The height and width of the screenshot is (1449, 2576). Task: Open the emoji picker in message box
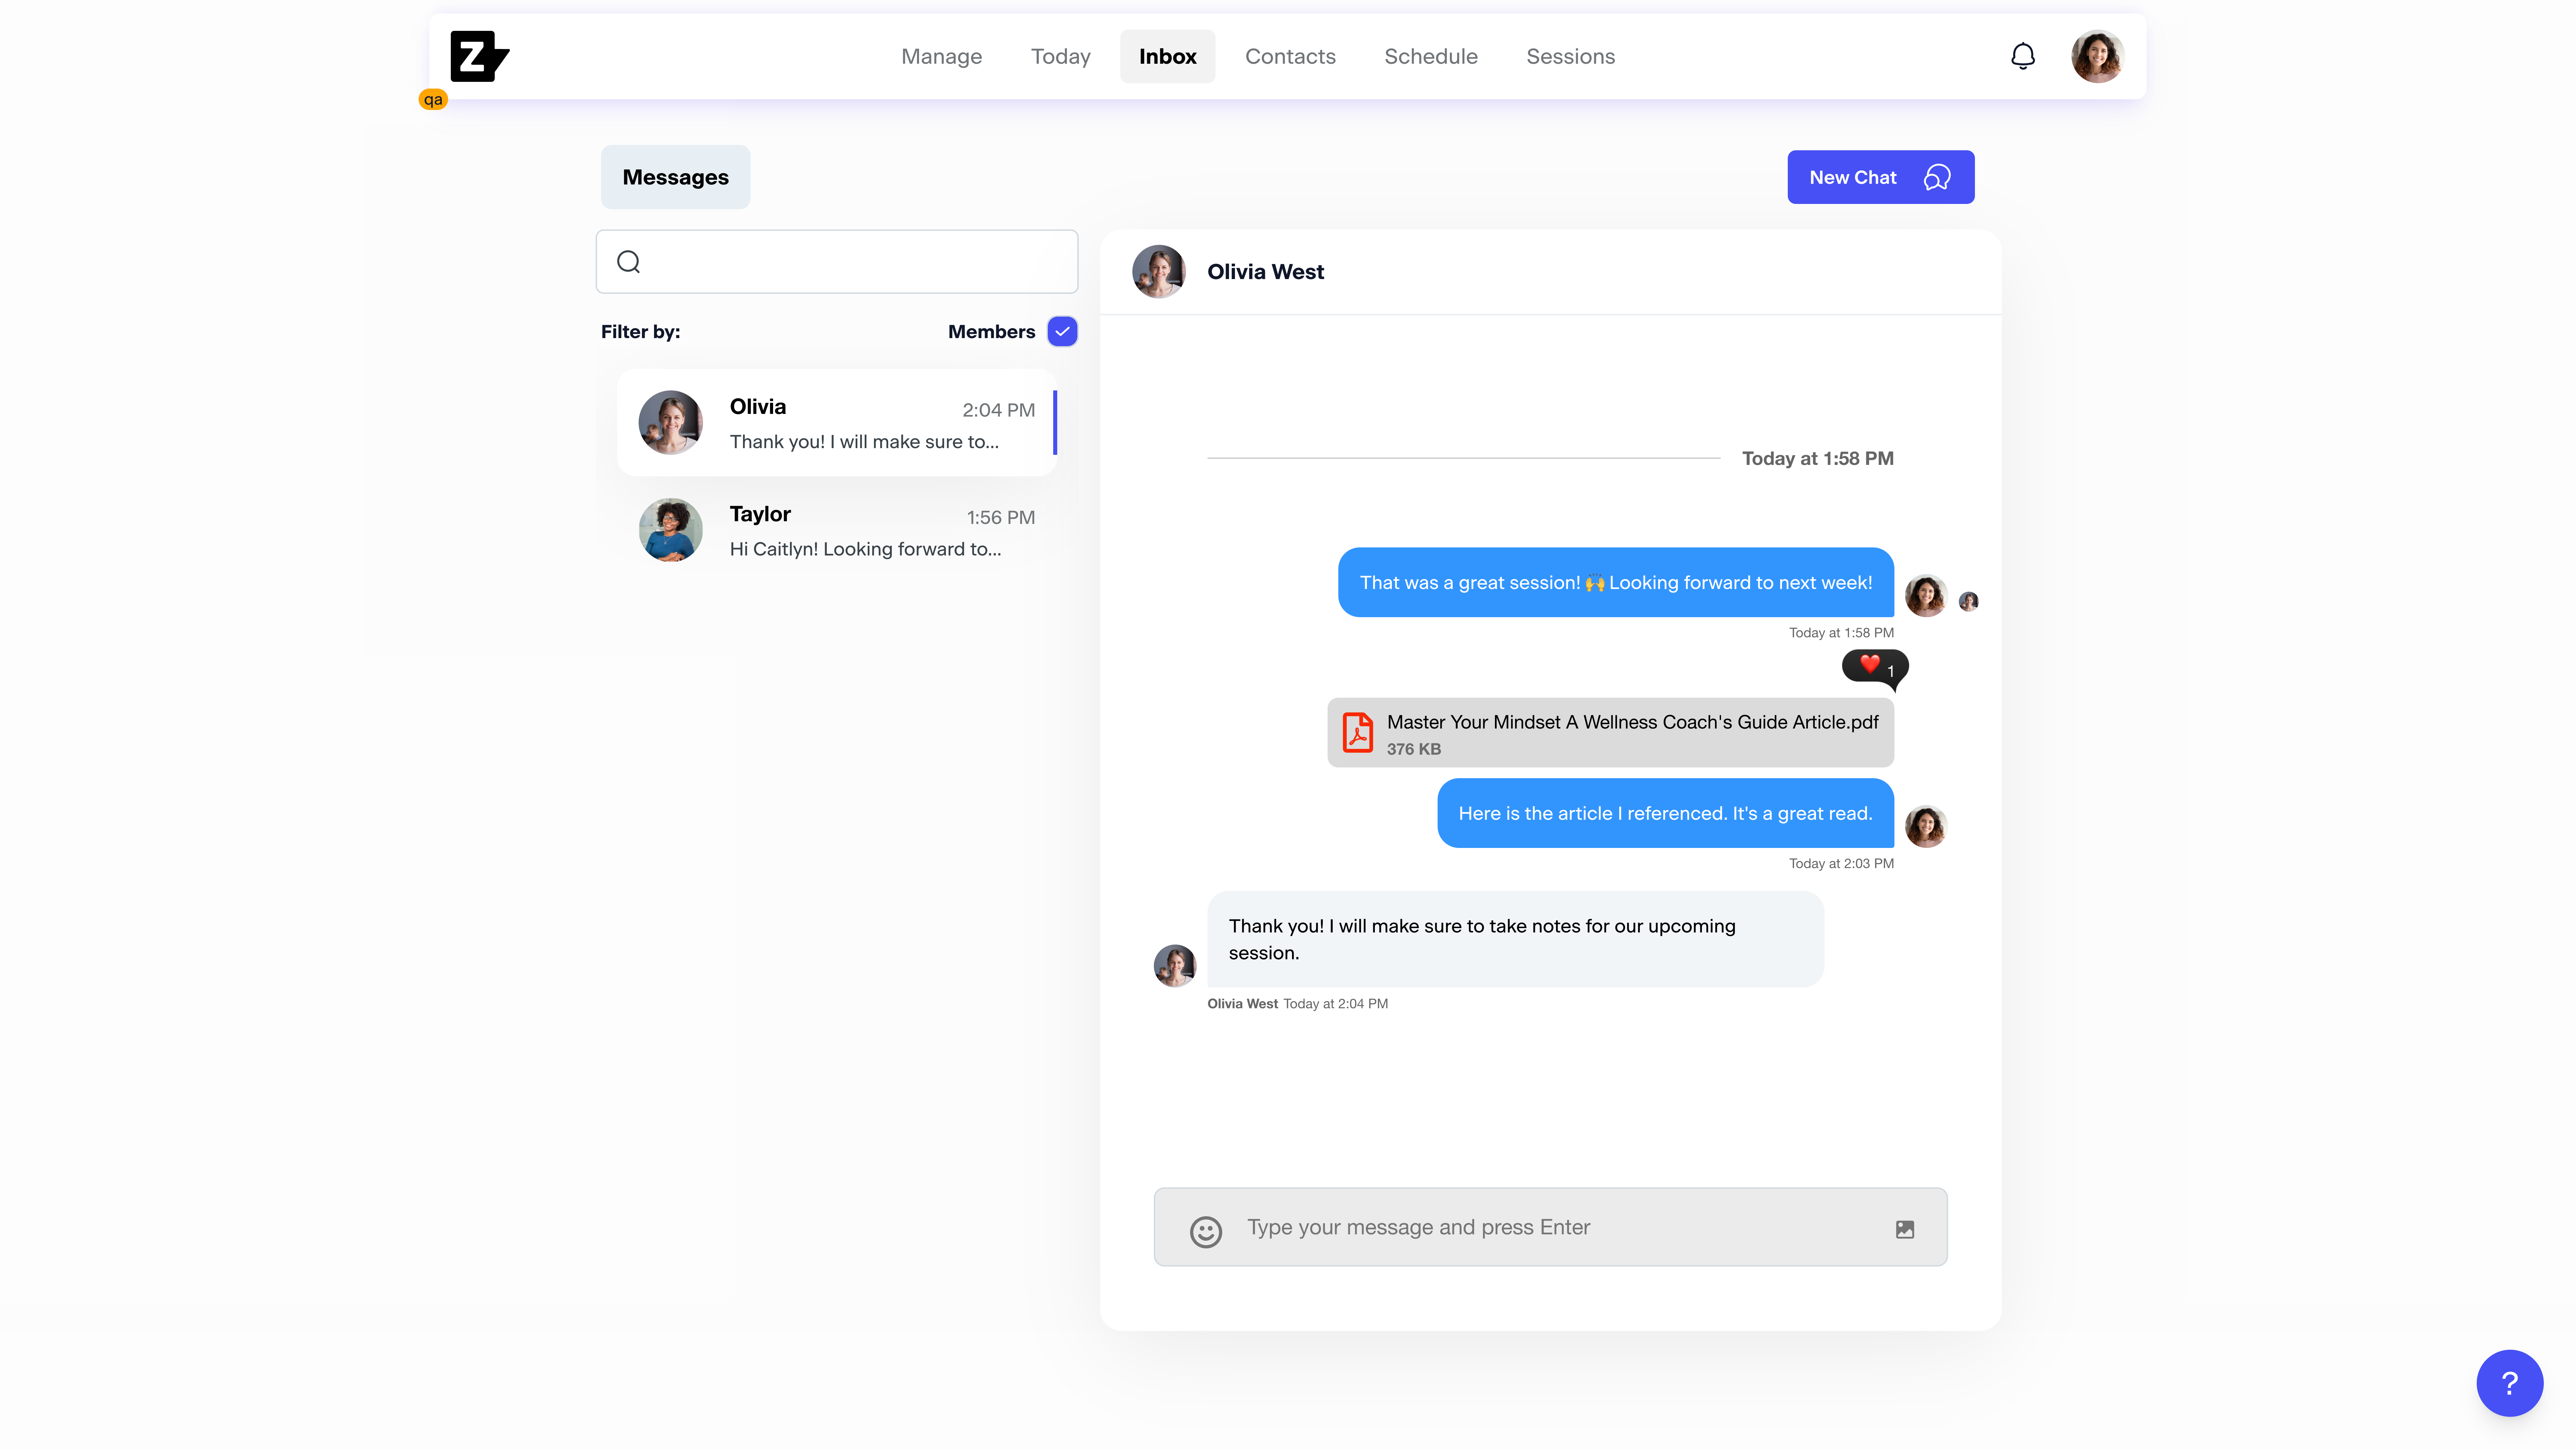pos(1206,1231)
